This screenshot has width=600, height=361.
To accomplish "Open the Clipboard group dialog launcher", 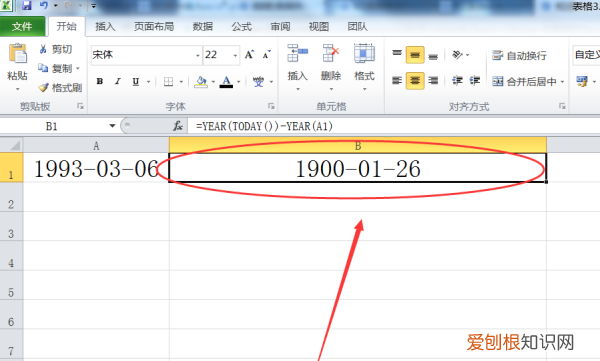I will point(80,106).
